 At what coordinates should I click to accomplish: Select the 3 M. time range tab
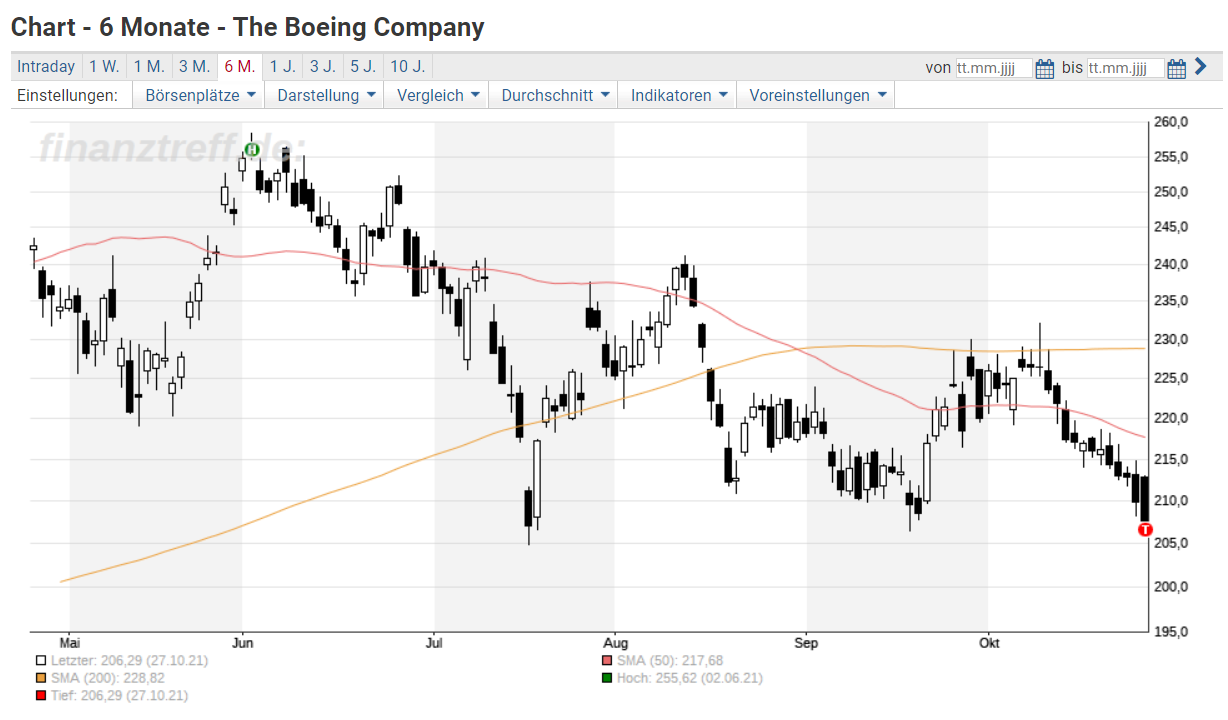pos(194,67)
